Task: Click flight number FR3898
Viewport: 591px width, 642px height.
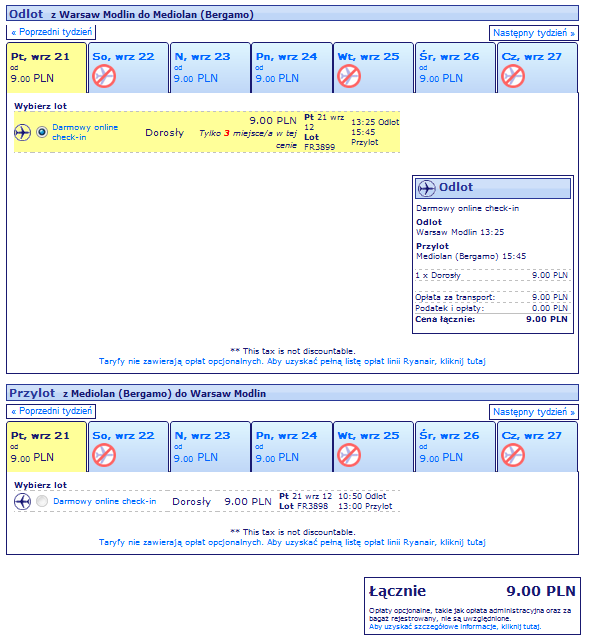Action: (x=312, y=506)
